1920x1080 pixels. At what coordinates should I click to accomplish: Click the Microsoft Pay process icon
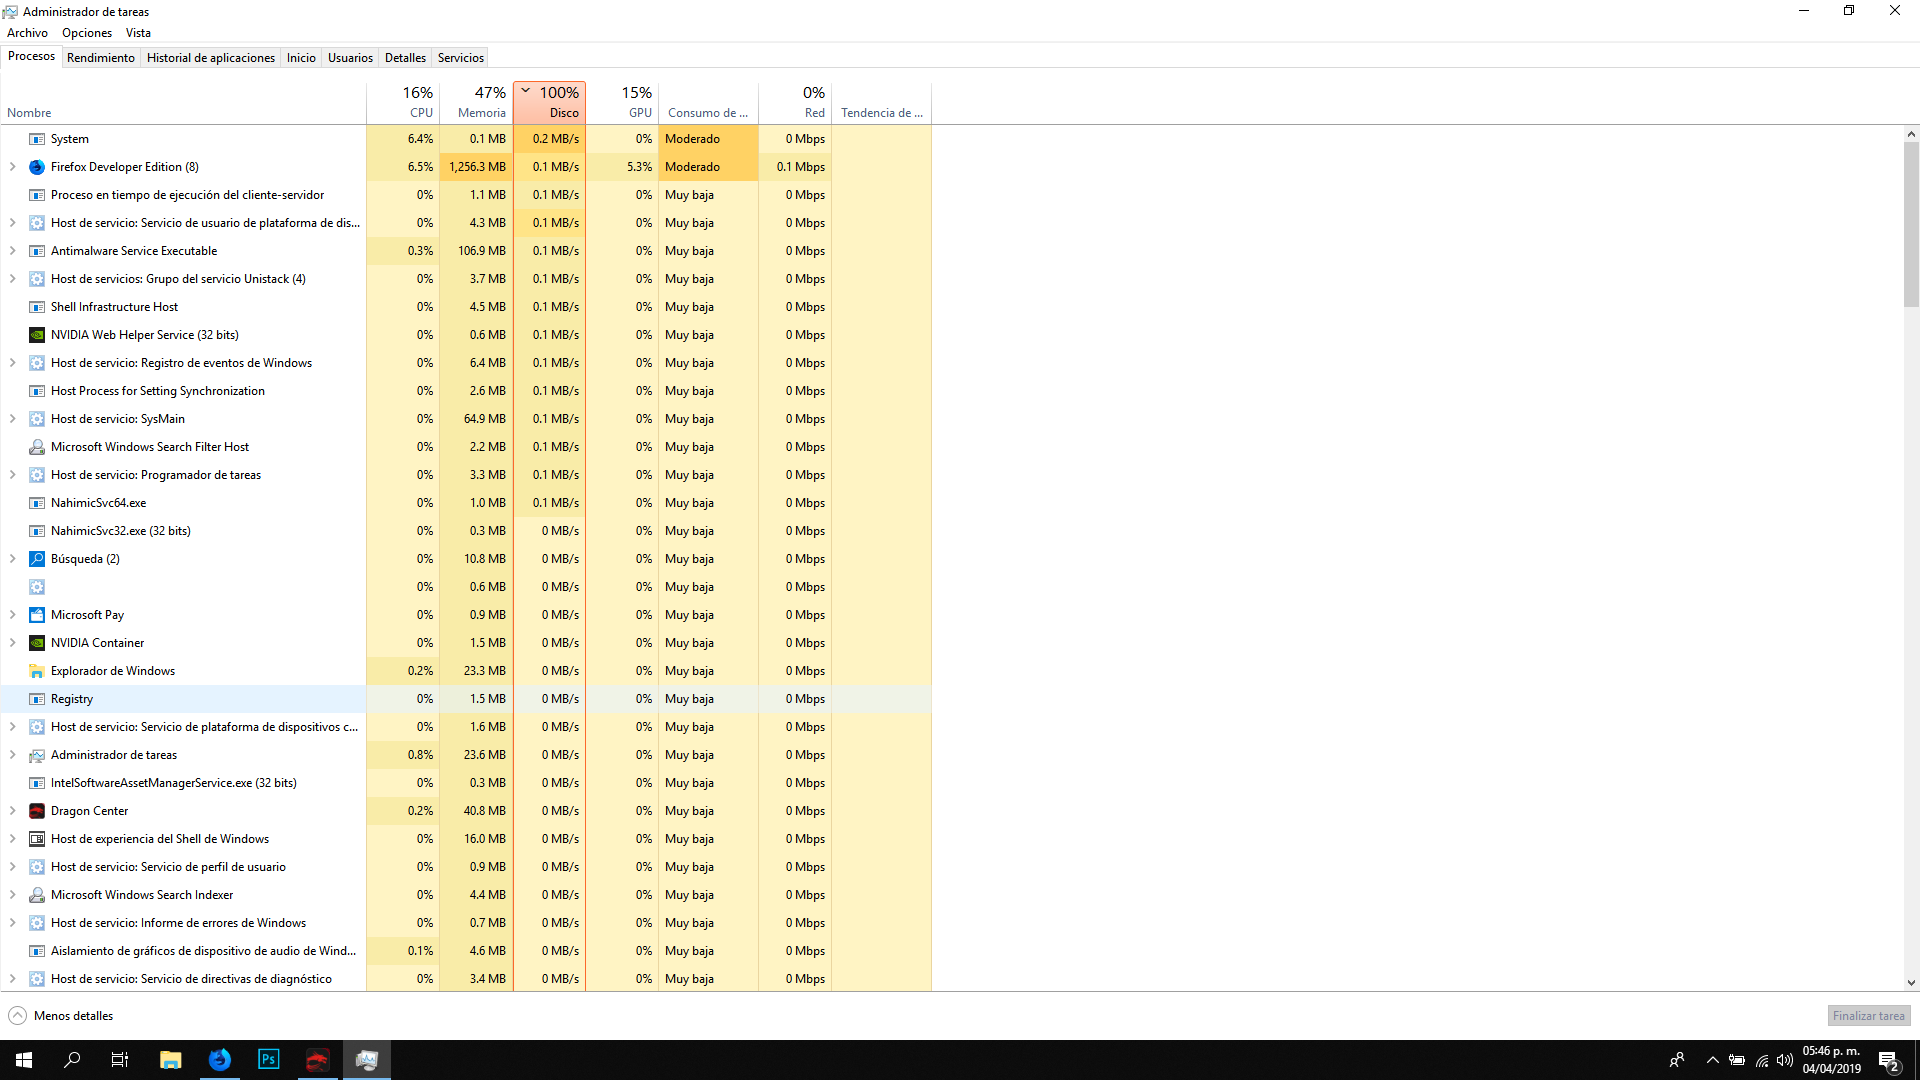37,615
